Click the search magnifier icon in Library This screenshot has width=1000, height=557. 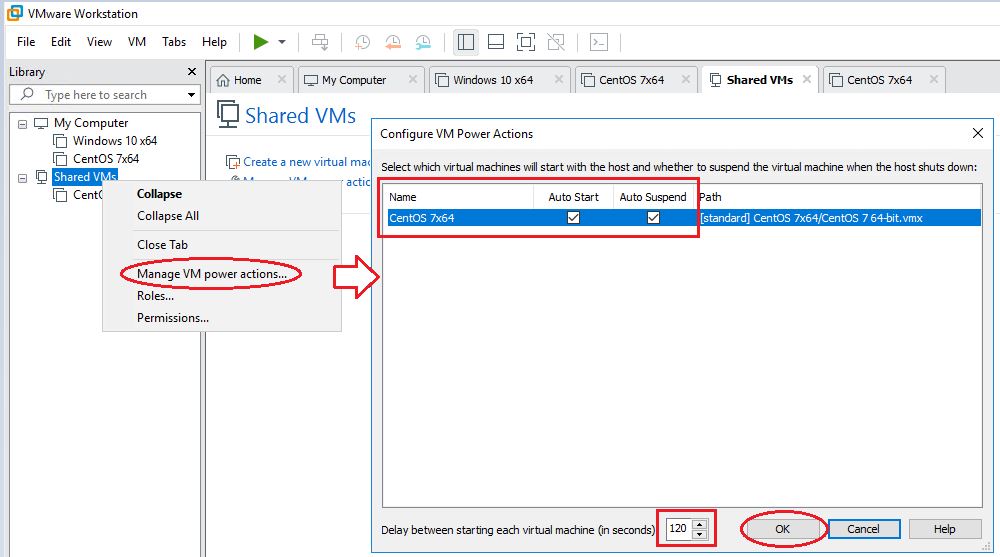pos(27,94)
